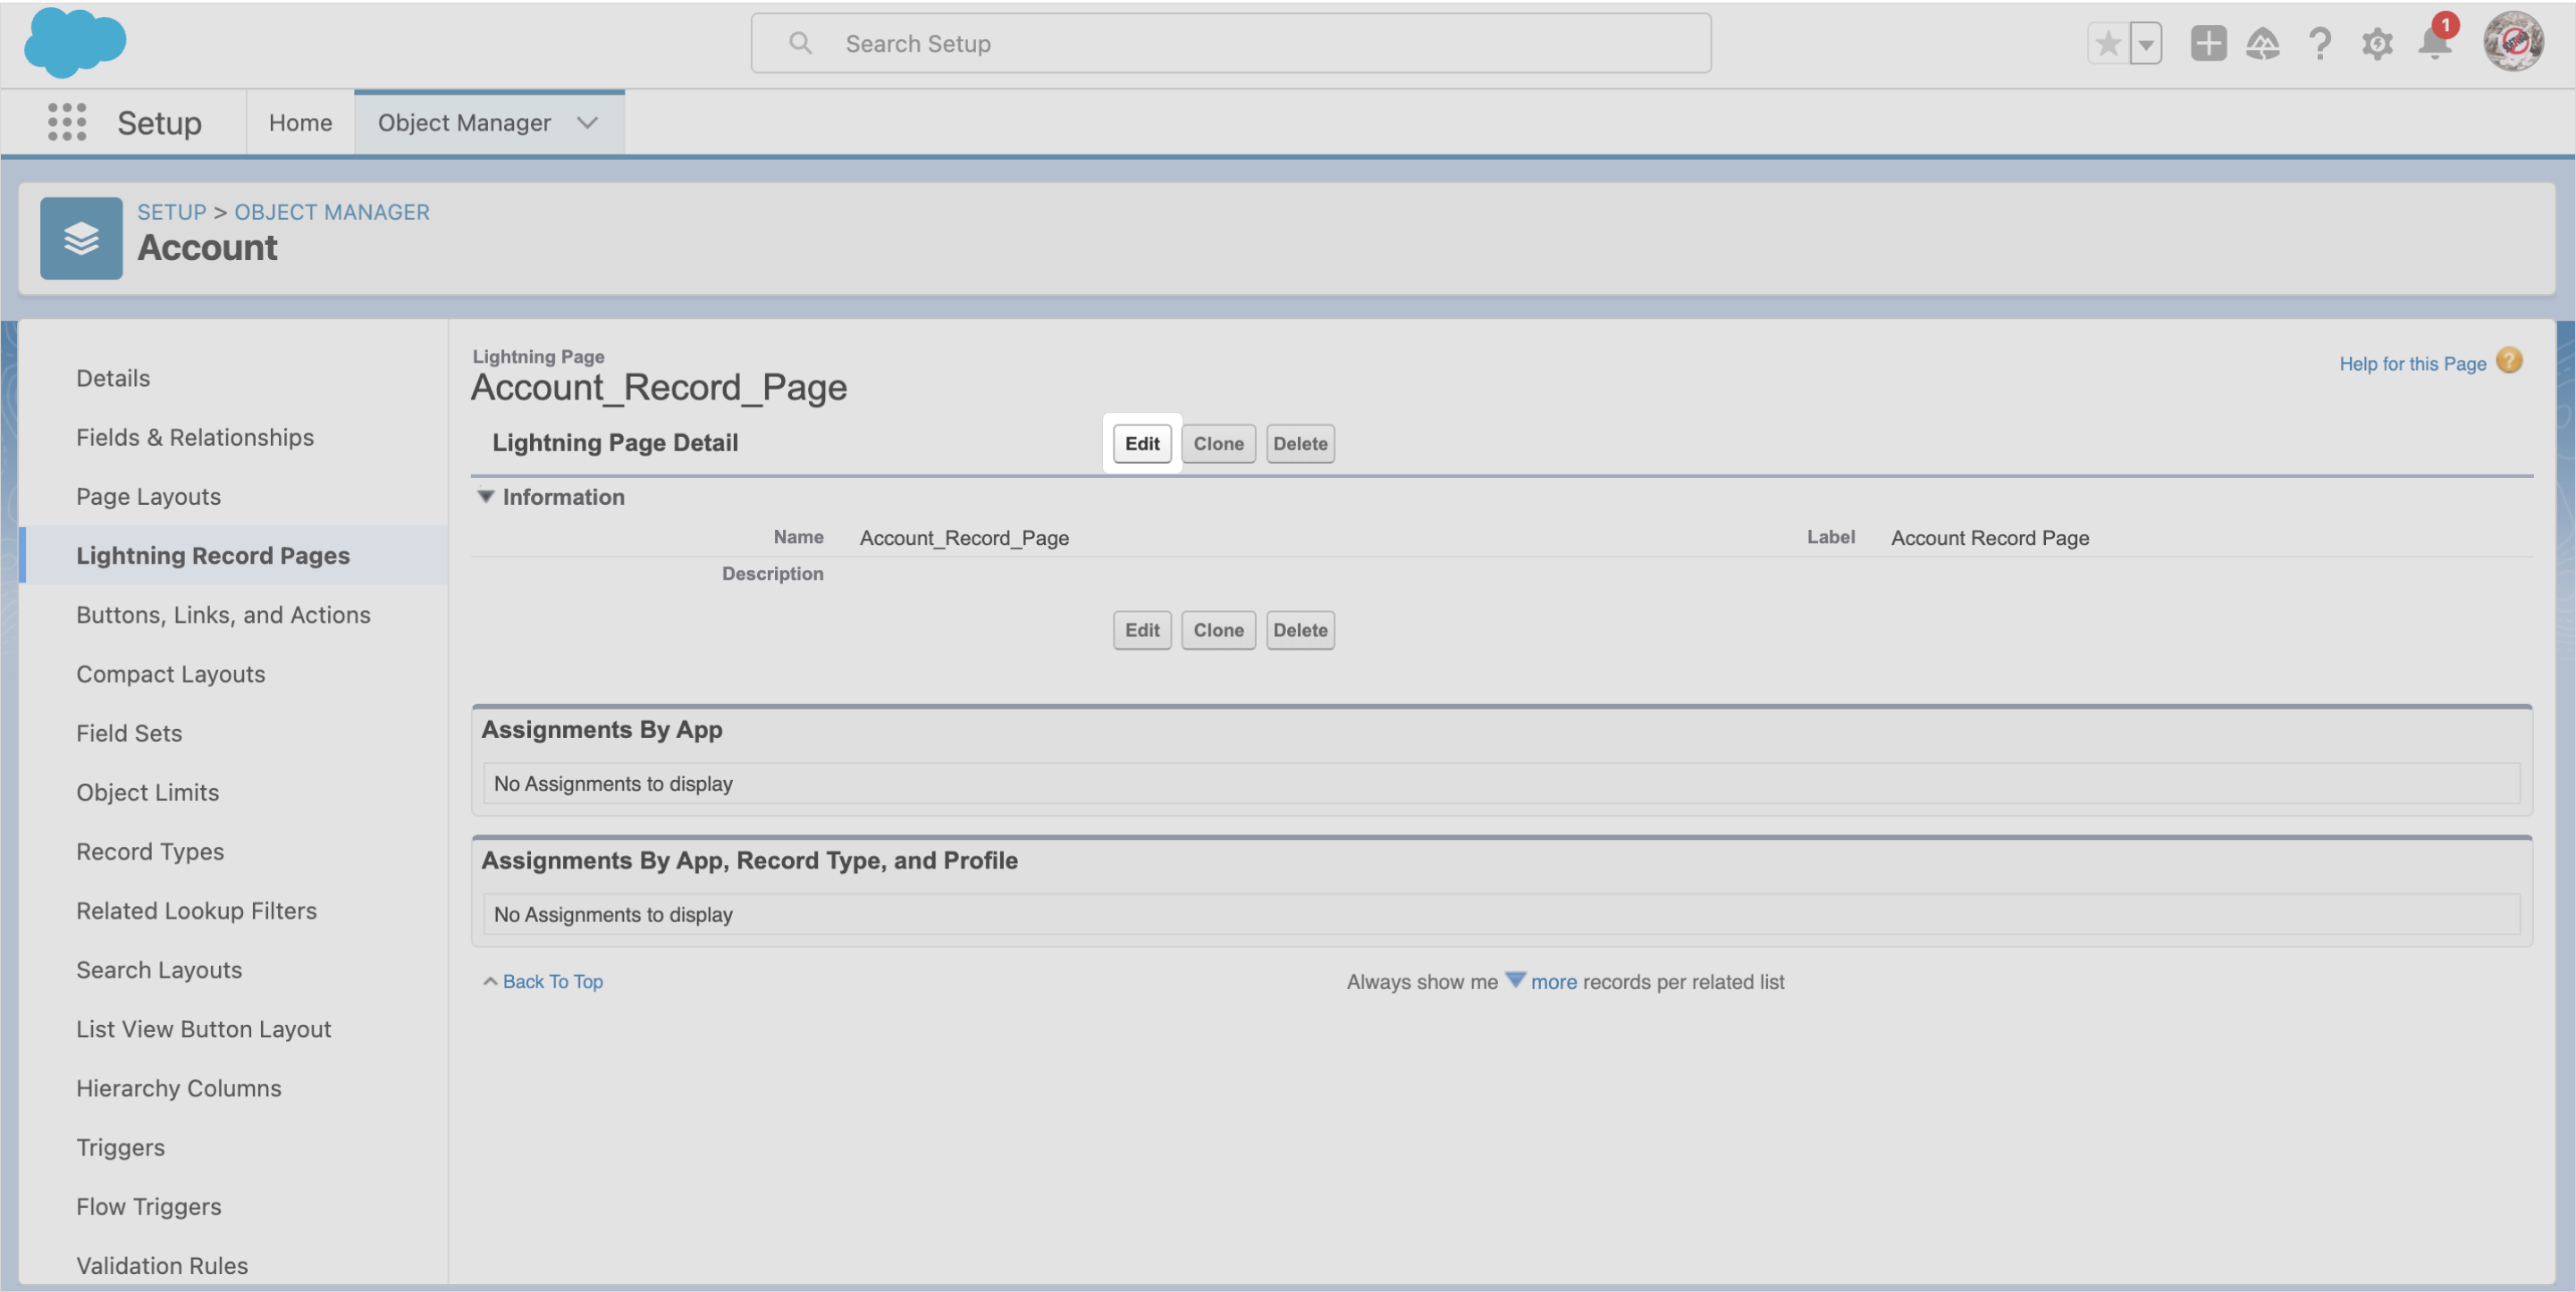Click the bottom Delete button below Description

pyautogui.click(x=1300, y=630)
